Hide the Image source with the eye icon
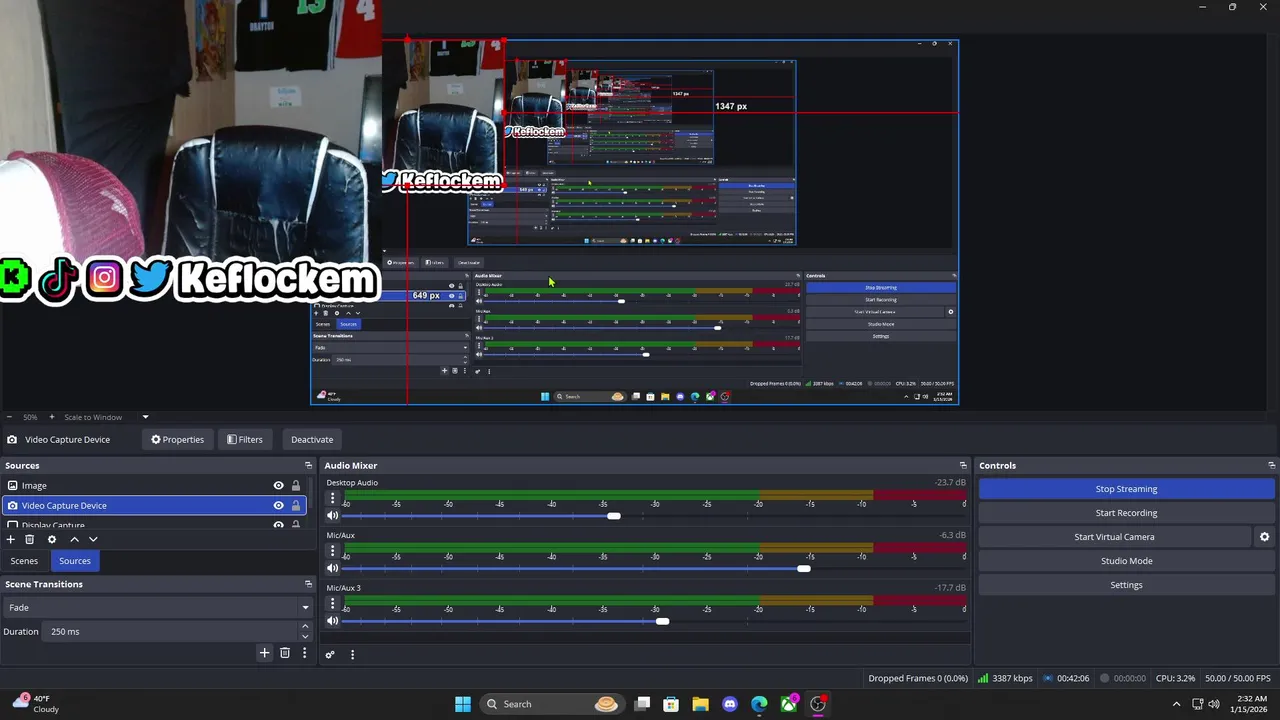This screenshot has width=1280, height=720. [279, 486]
